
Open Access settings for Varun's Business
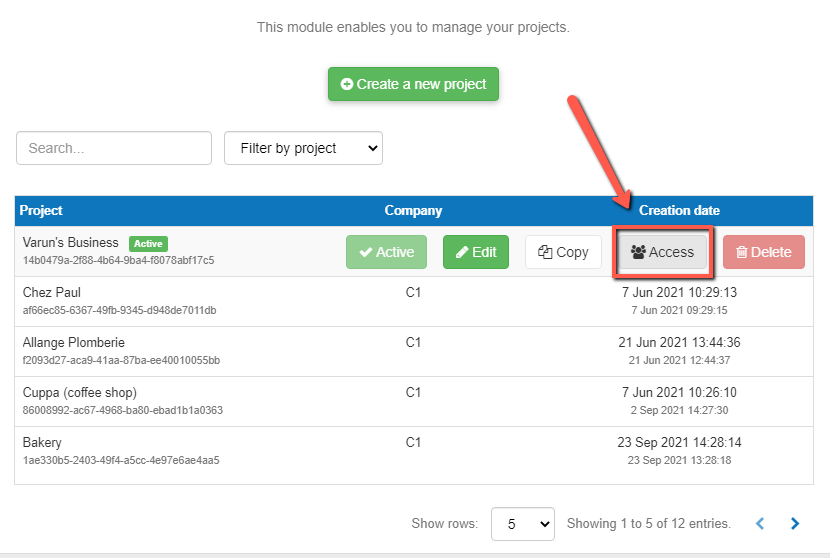point(663,252)
